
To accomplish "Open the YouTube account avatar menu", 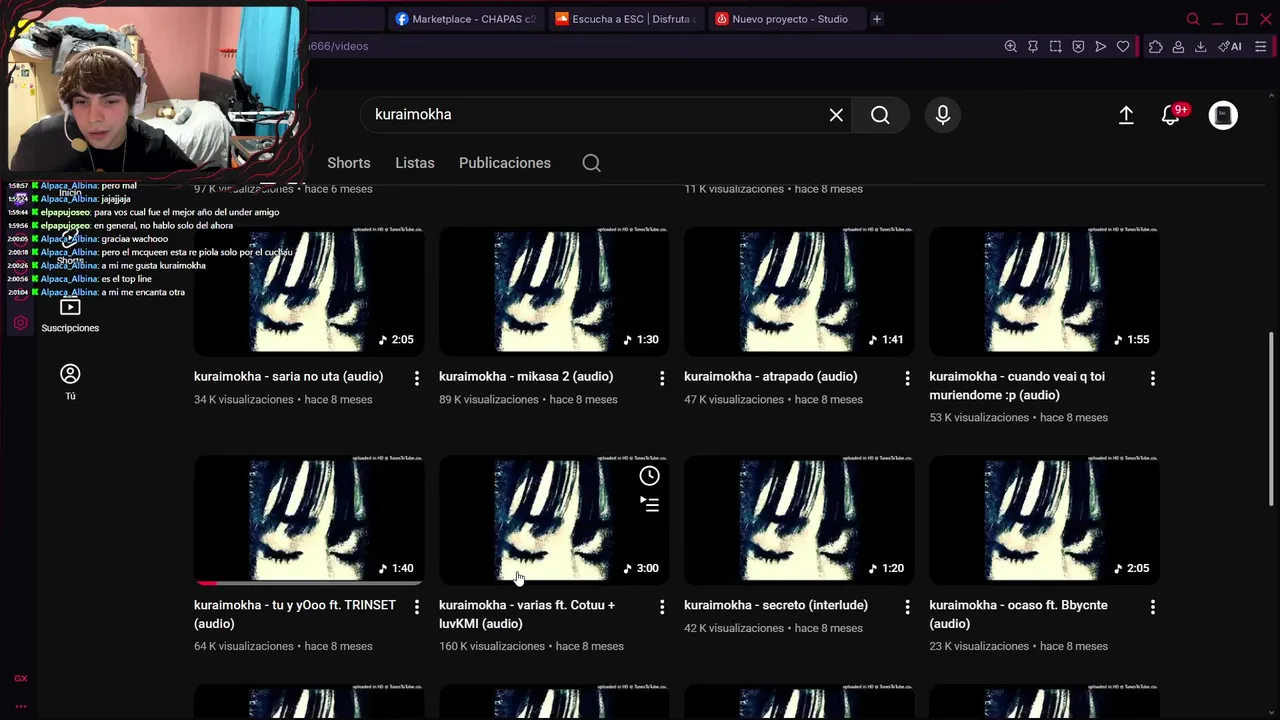I will [1223, 115].
